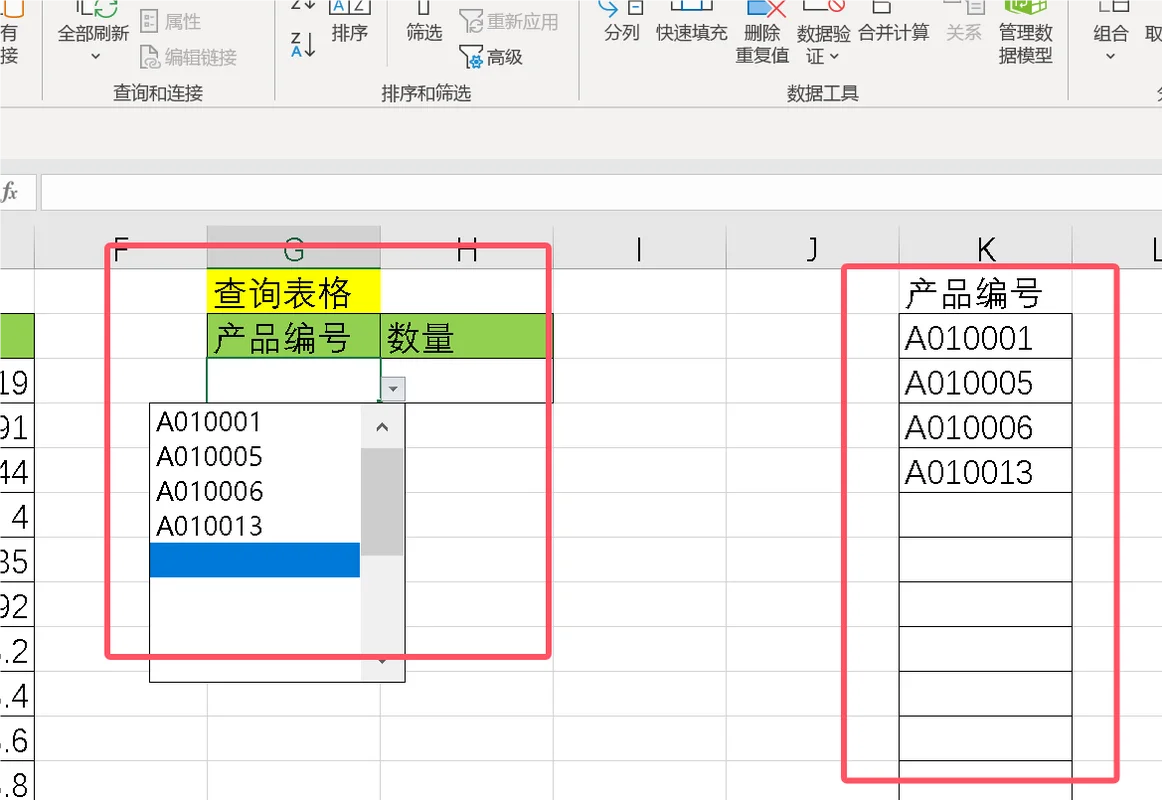Click Relationships (关系)

coord(963,22)
